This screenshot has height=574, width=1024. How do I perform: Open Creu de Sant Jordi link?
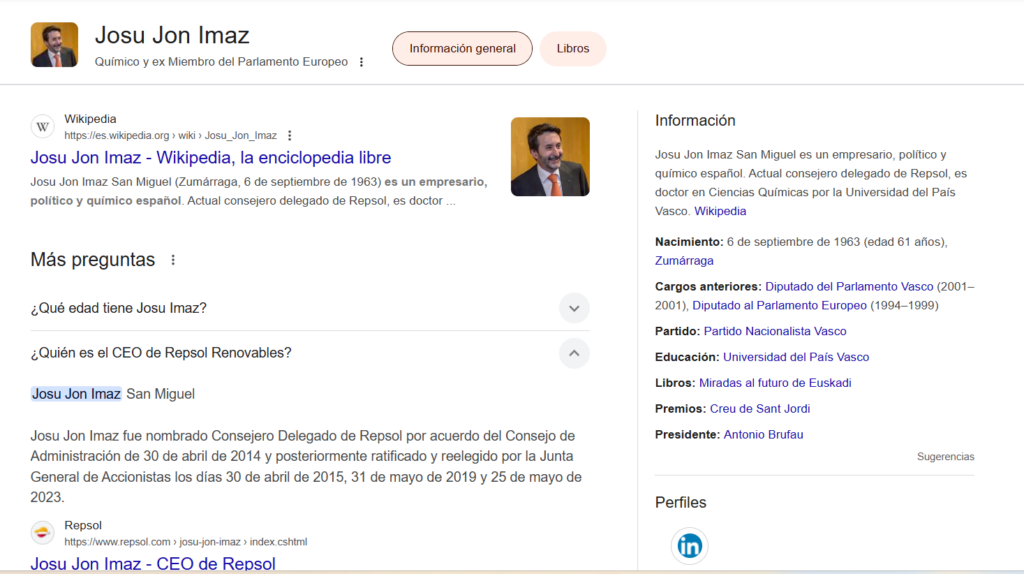click(760, 409)
